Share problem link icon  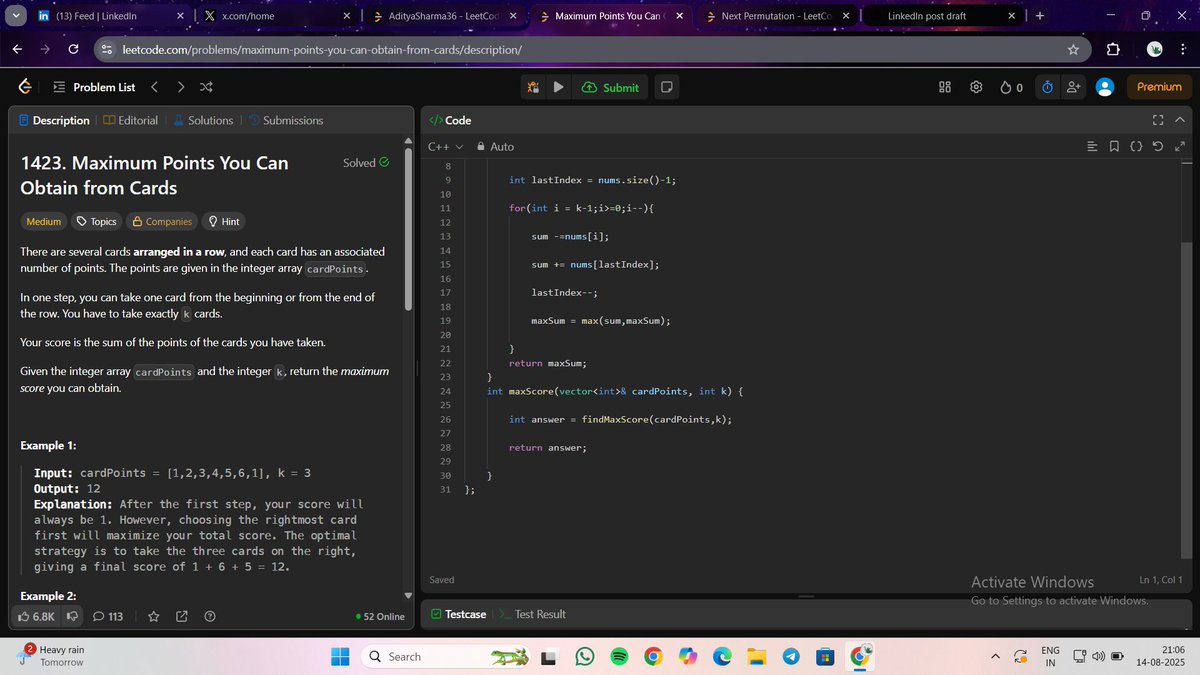pos(182,616)
